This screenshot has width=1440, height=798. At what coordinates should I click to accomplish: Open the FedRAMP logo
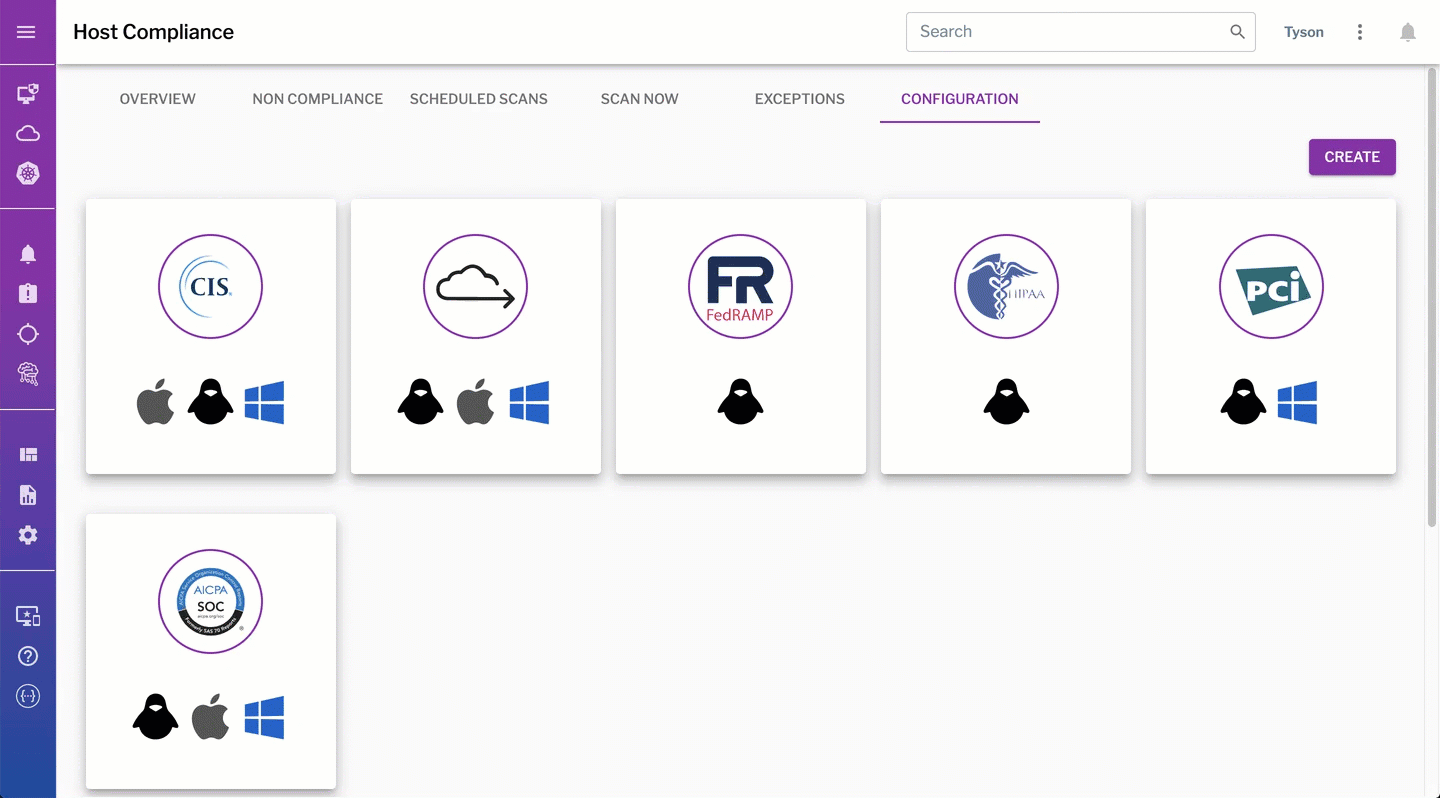click(741, 287)
